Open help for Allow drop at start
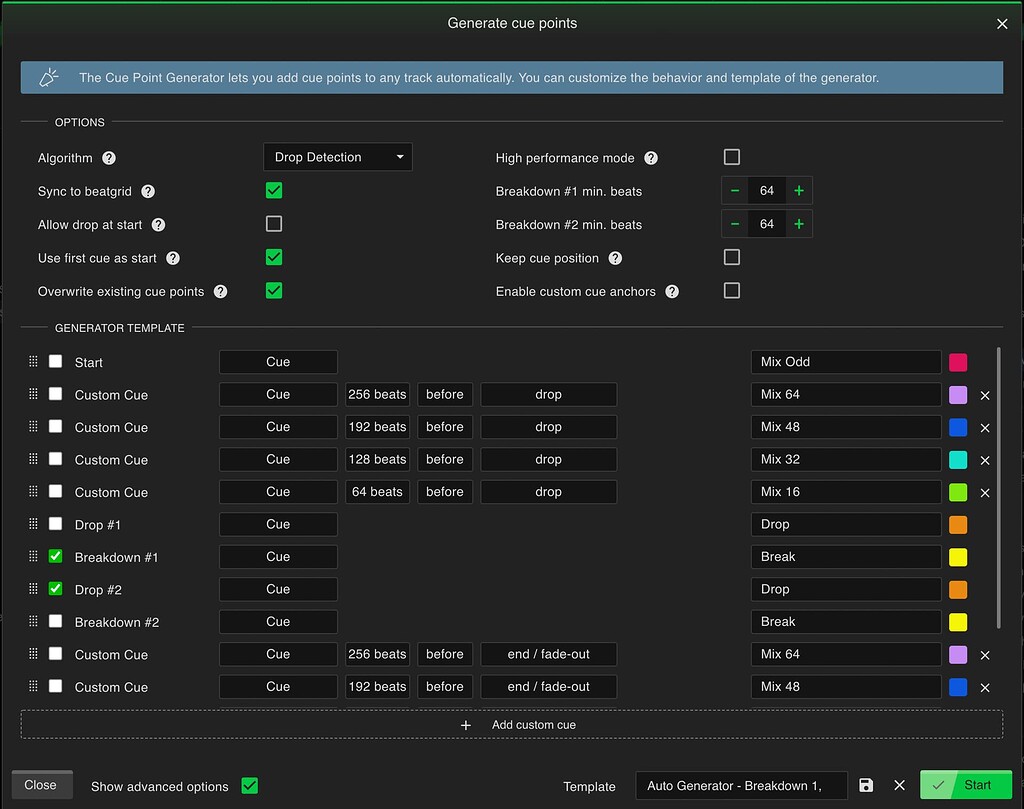 (x=158, y=224)
